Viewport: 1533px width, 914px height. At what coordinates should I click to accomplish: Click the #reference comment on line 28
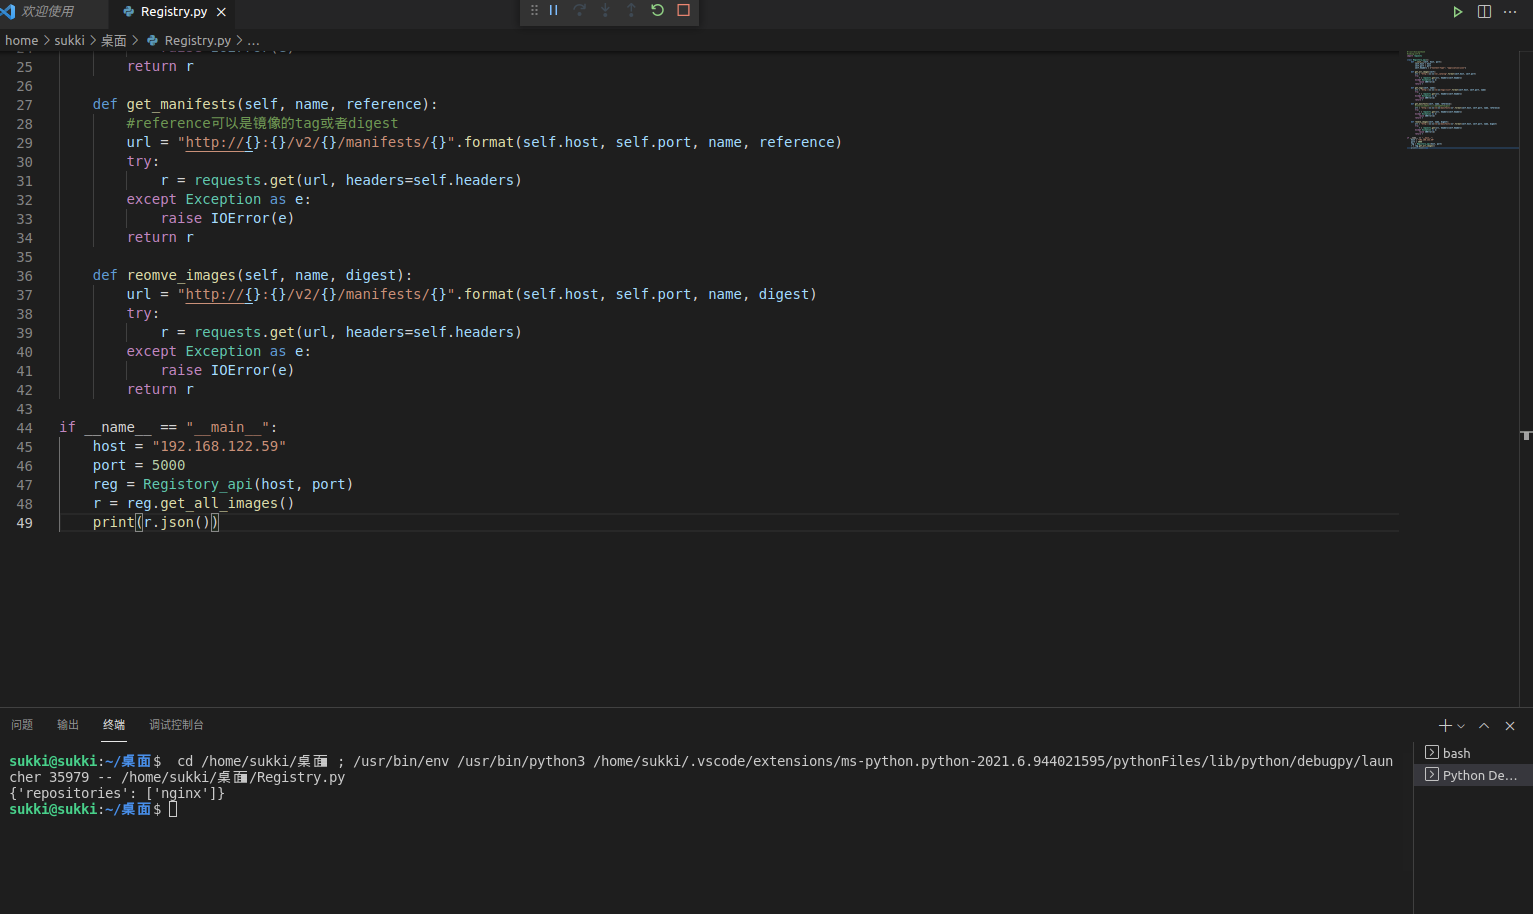pyautogui.click(x=262, y=123)
